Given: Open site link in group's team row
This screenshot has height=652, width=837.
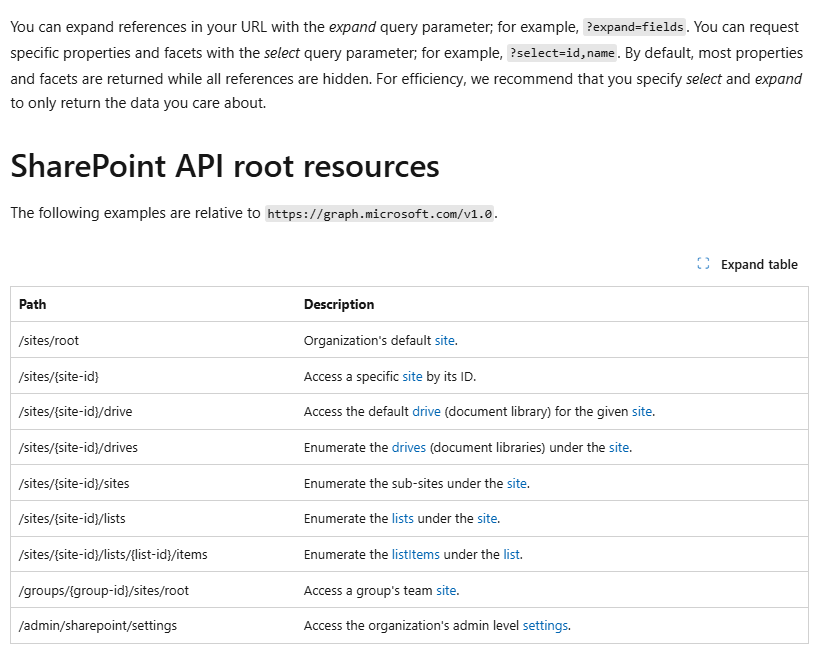Looking at the screenshot, I should click(446, 590).
